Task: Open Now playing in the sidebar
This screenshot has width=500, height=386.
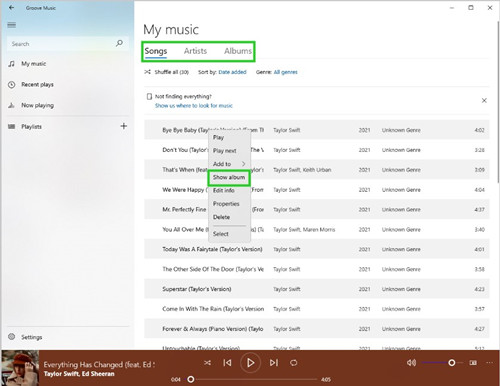Action: click(x=37, y=105)
